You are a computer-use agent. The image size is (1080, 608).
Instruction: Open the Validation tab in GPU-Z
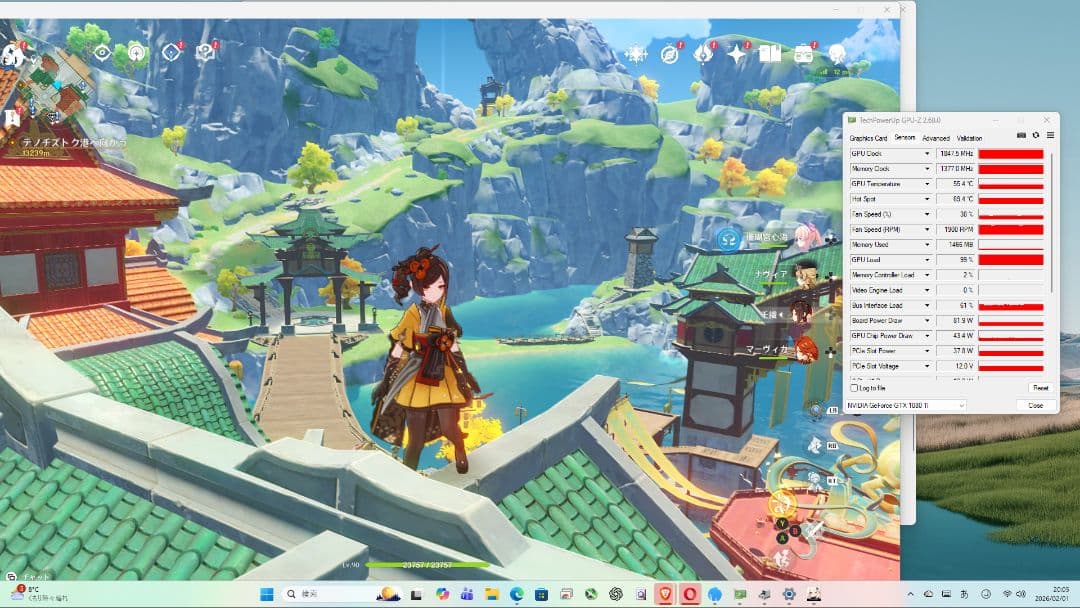coord(969,138)
